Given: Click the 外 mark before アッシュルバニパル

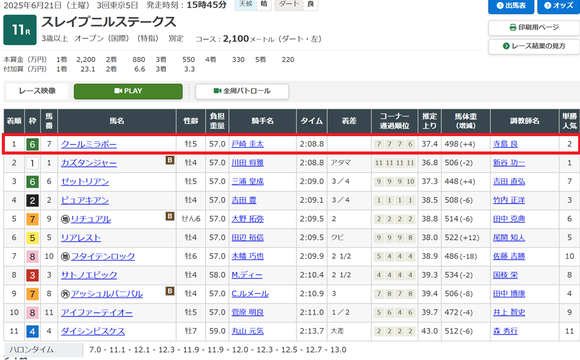Looking at the screenshot, I should coord(65,294).
